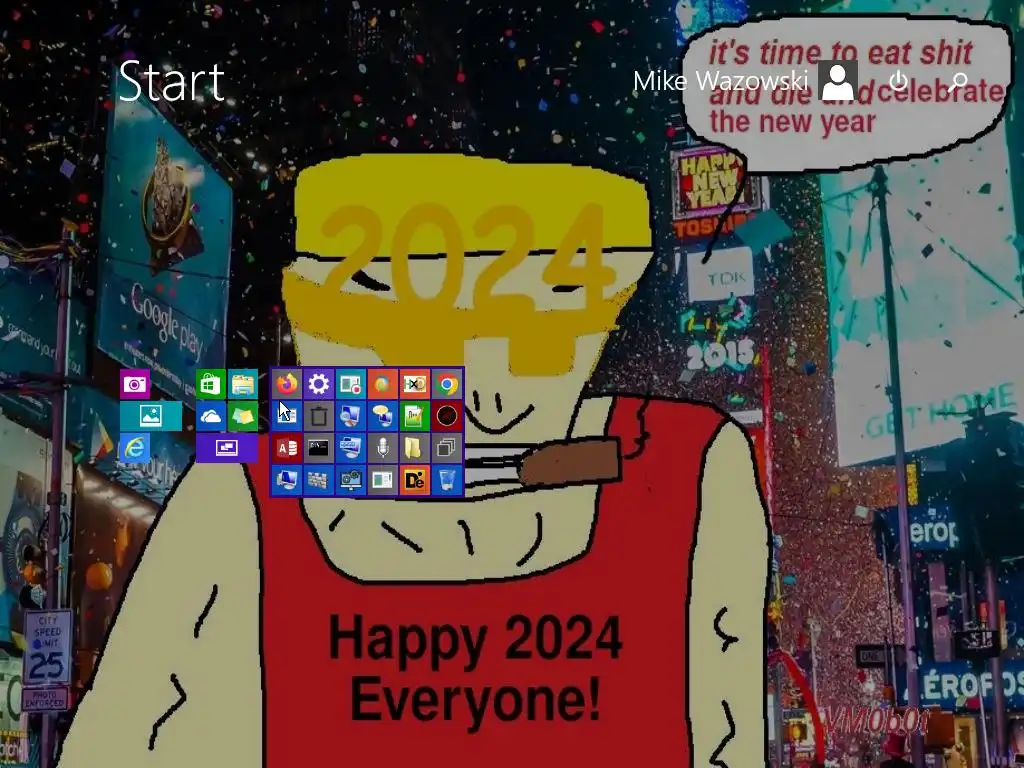Open the gray trash can tile
Image resolution: width=1024 pixels, height=768 pixels.
(x=319, y=416)
